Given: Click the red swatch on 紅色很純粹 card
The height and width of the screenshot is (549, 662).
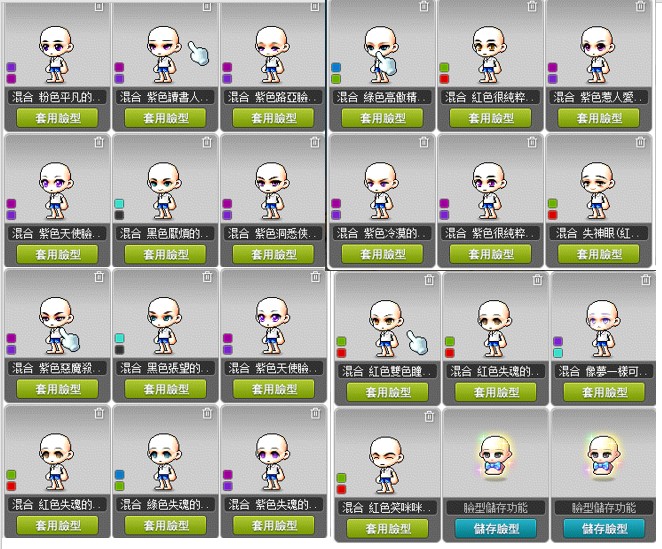Looking at the screenshot, I should click(444, 79).
